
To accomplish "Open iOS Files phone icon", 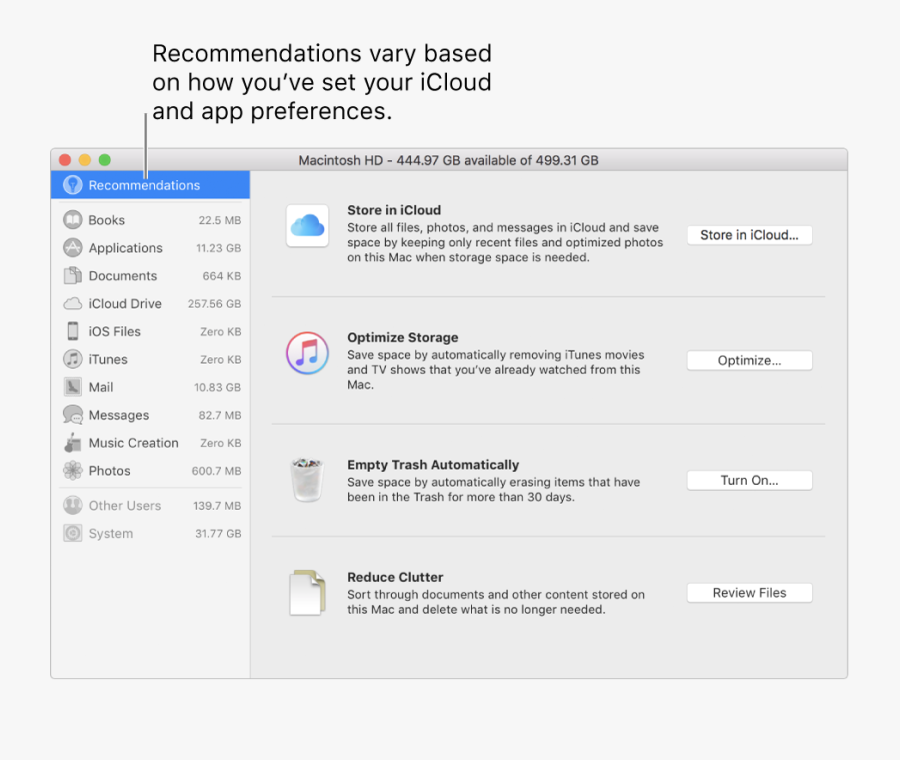I will 73,331.
